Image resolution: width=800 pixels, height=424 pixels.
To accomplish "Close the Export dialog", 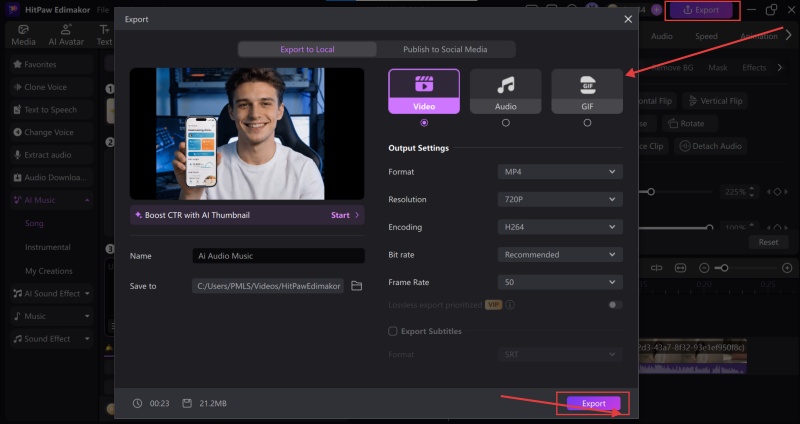I will tap(628, 19).
